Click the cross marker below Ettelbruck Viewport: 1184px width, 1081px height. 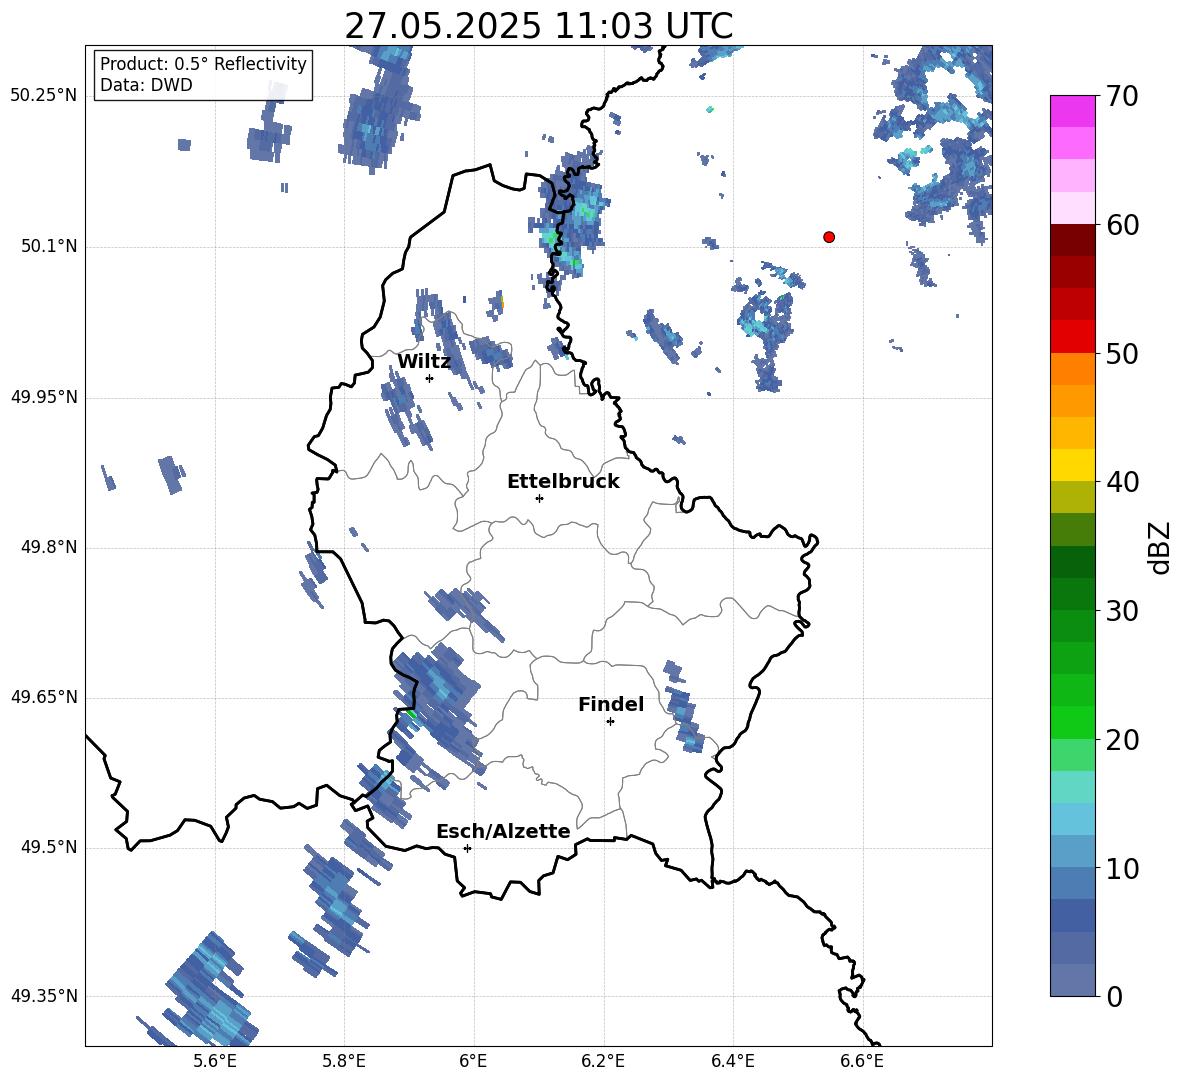pos(539,498)
